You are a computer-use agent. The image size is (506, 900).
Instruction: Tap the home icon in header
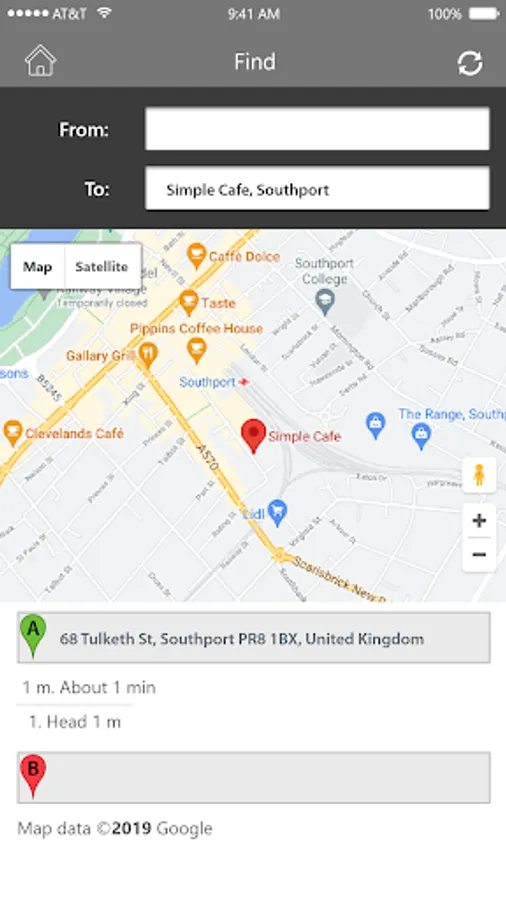pyautogui.click(x=40, y=61)
